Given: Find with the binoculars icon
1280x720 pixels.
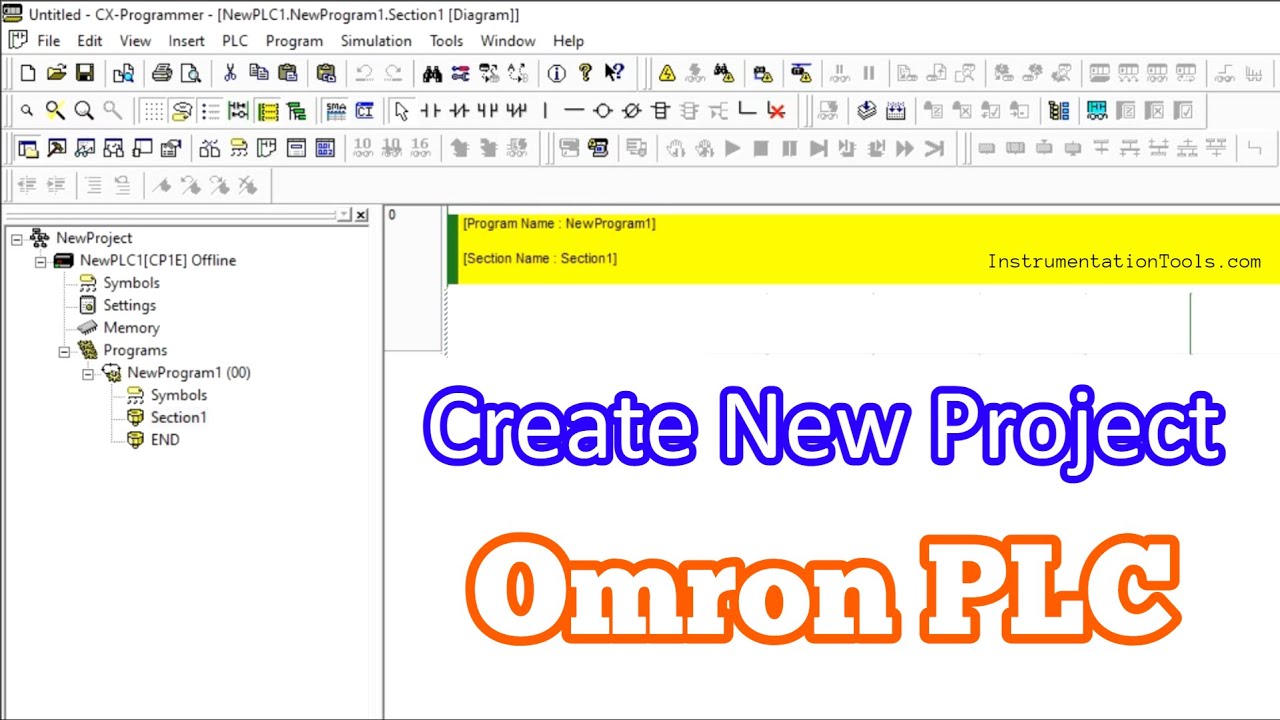Looking at the screenshot, I should coord(432,73).
